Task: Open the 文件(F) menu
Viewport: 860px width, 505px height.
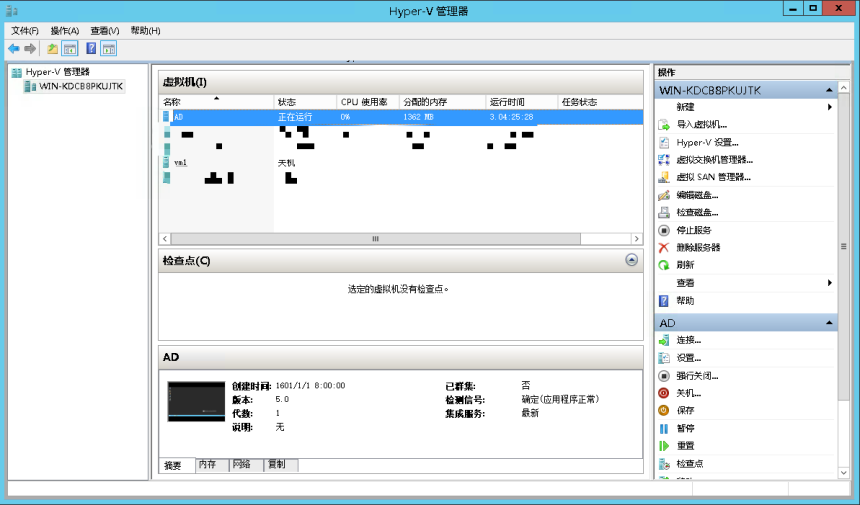Action: coord(25,31)
